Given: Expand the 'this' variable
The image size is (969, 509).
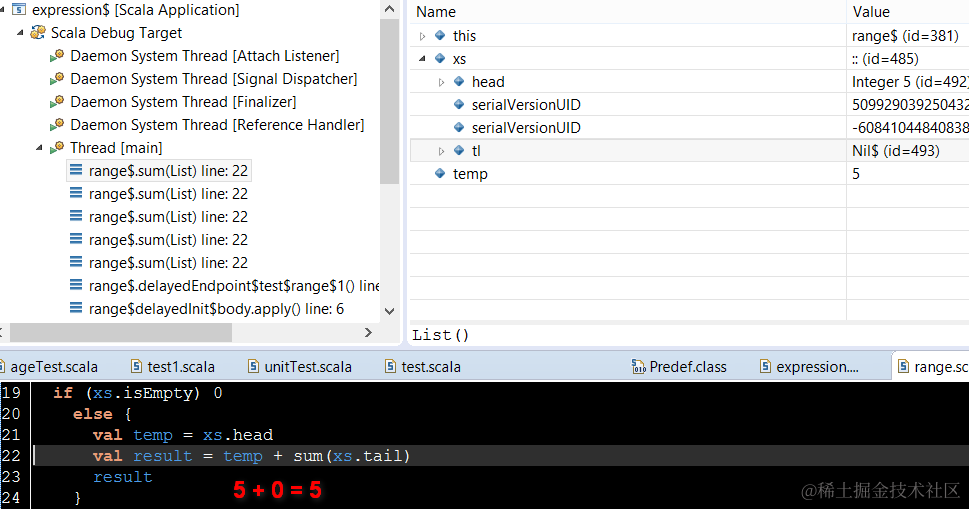Looking at the screenshot, I should (423, 36).
